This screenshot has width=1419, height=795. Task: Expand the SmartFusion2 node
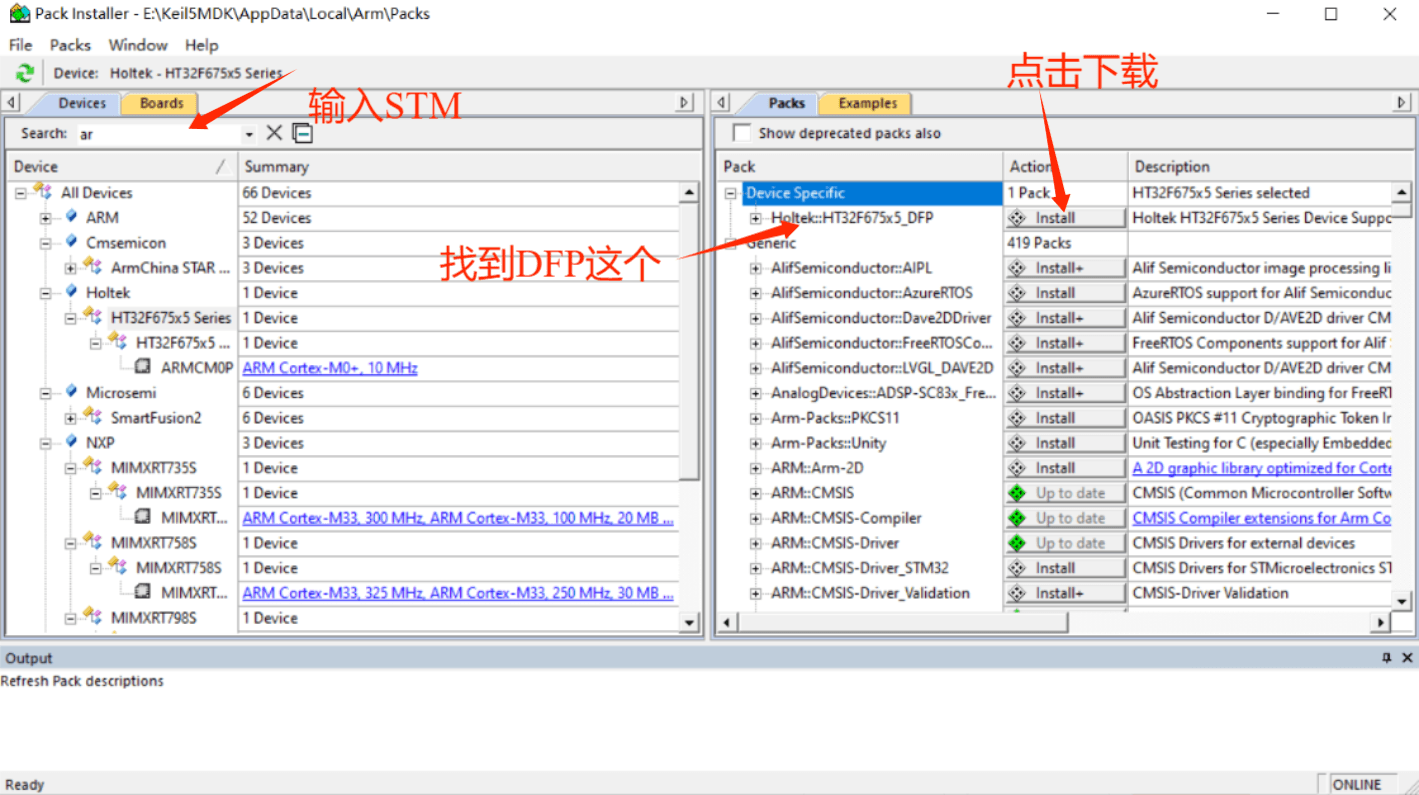[x=71, y=418]
